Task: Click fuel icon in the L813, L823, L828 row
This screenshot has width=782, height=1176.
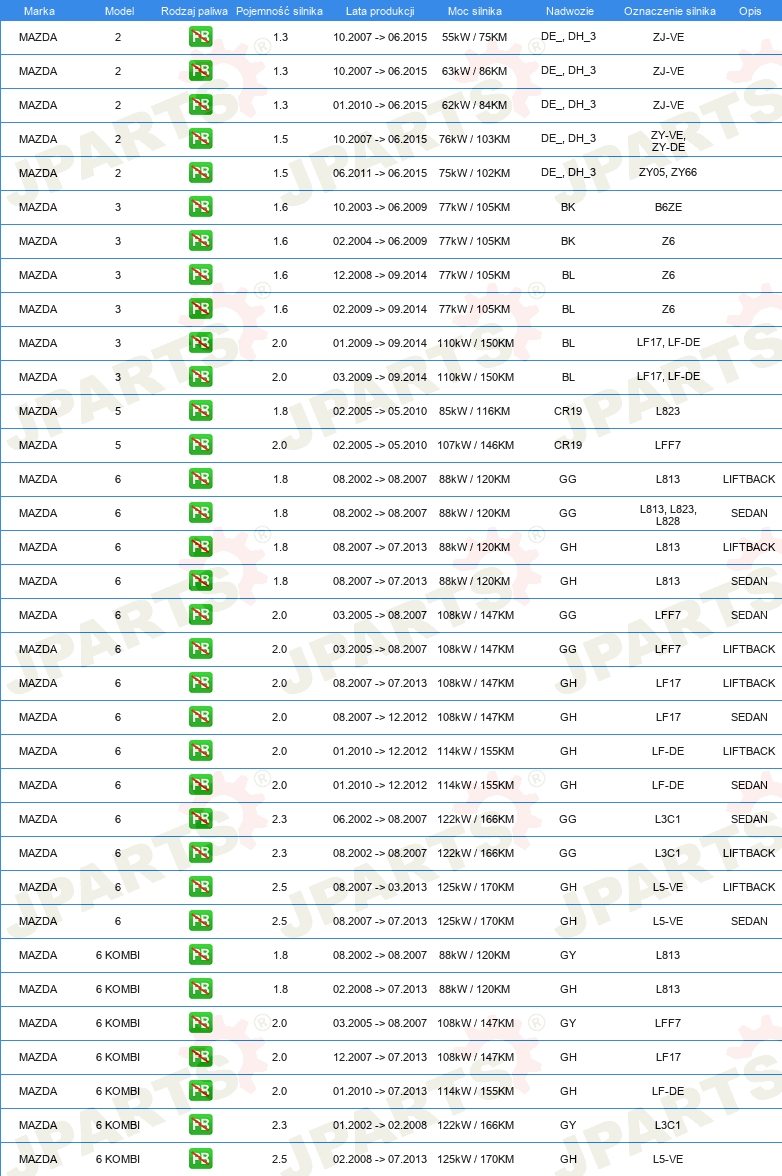Action: (200, 513)
